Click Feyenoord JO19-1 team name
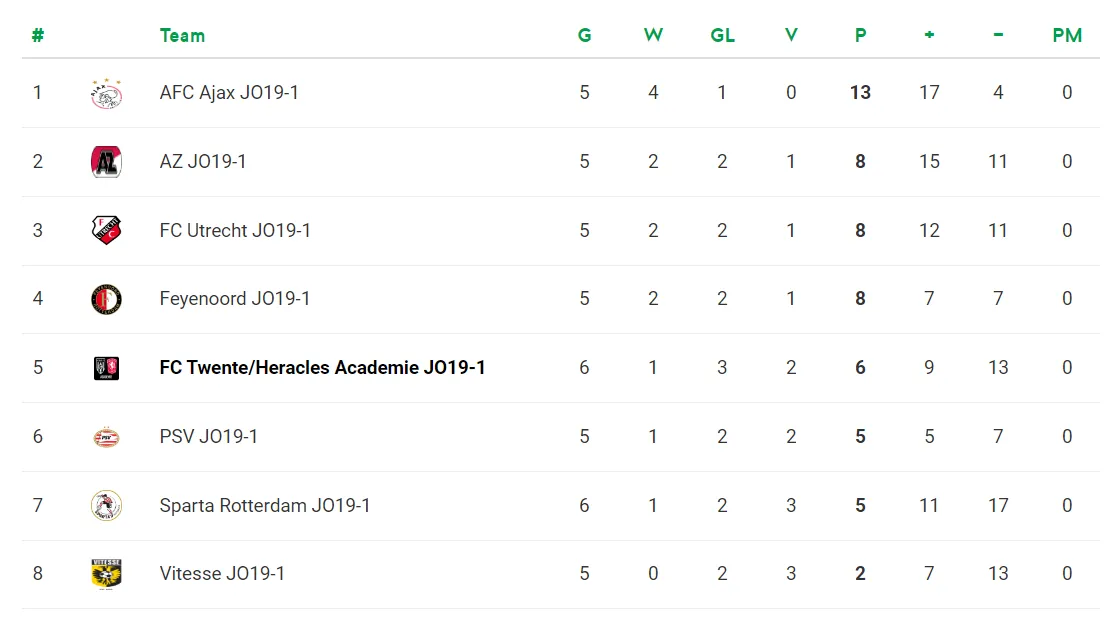Viewport: 1118px width, 621px height. coord(235,299)
